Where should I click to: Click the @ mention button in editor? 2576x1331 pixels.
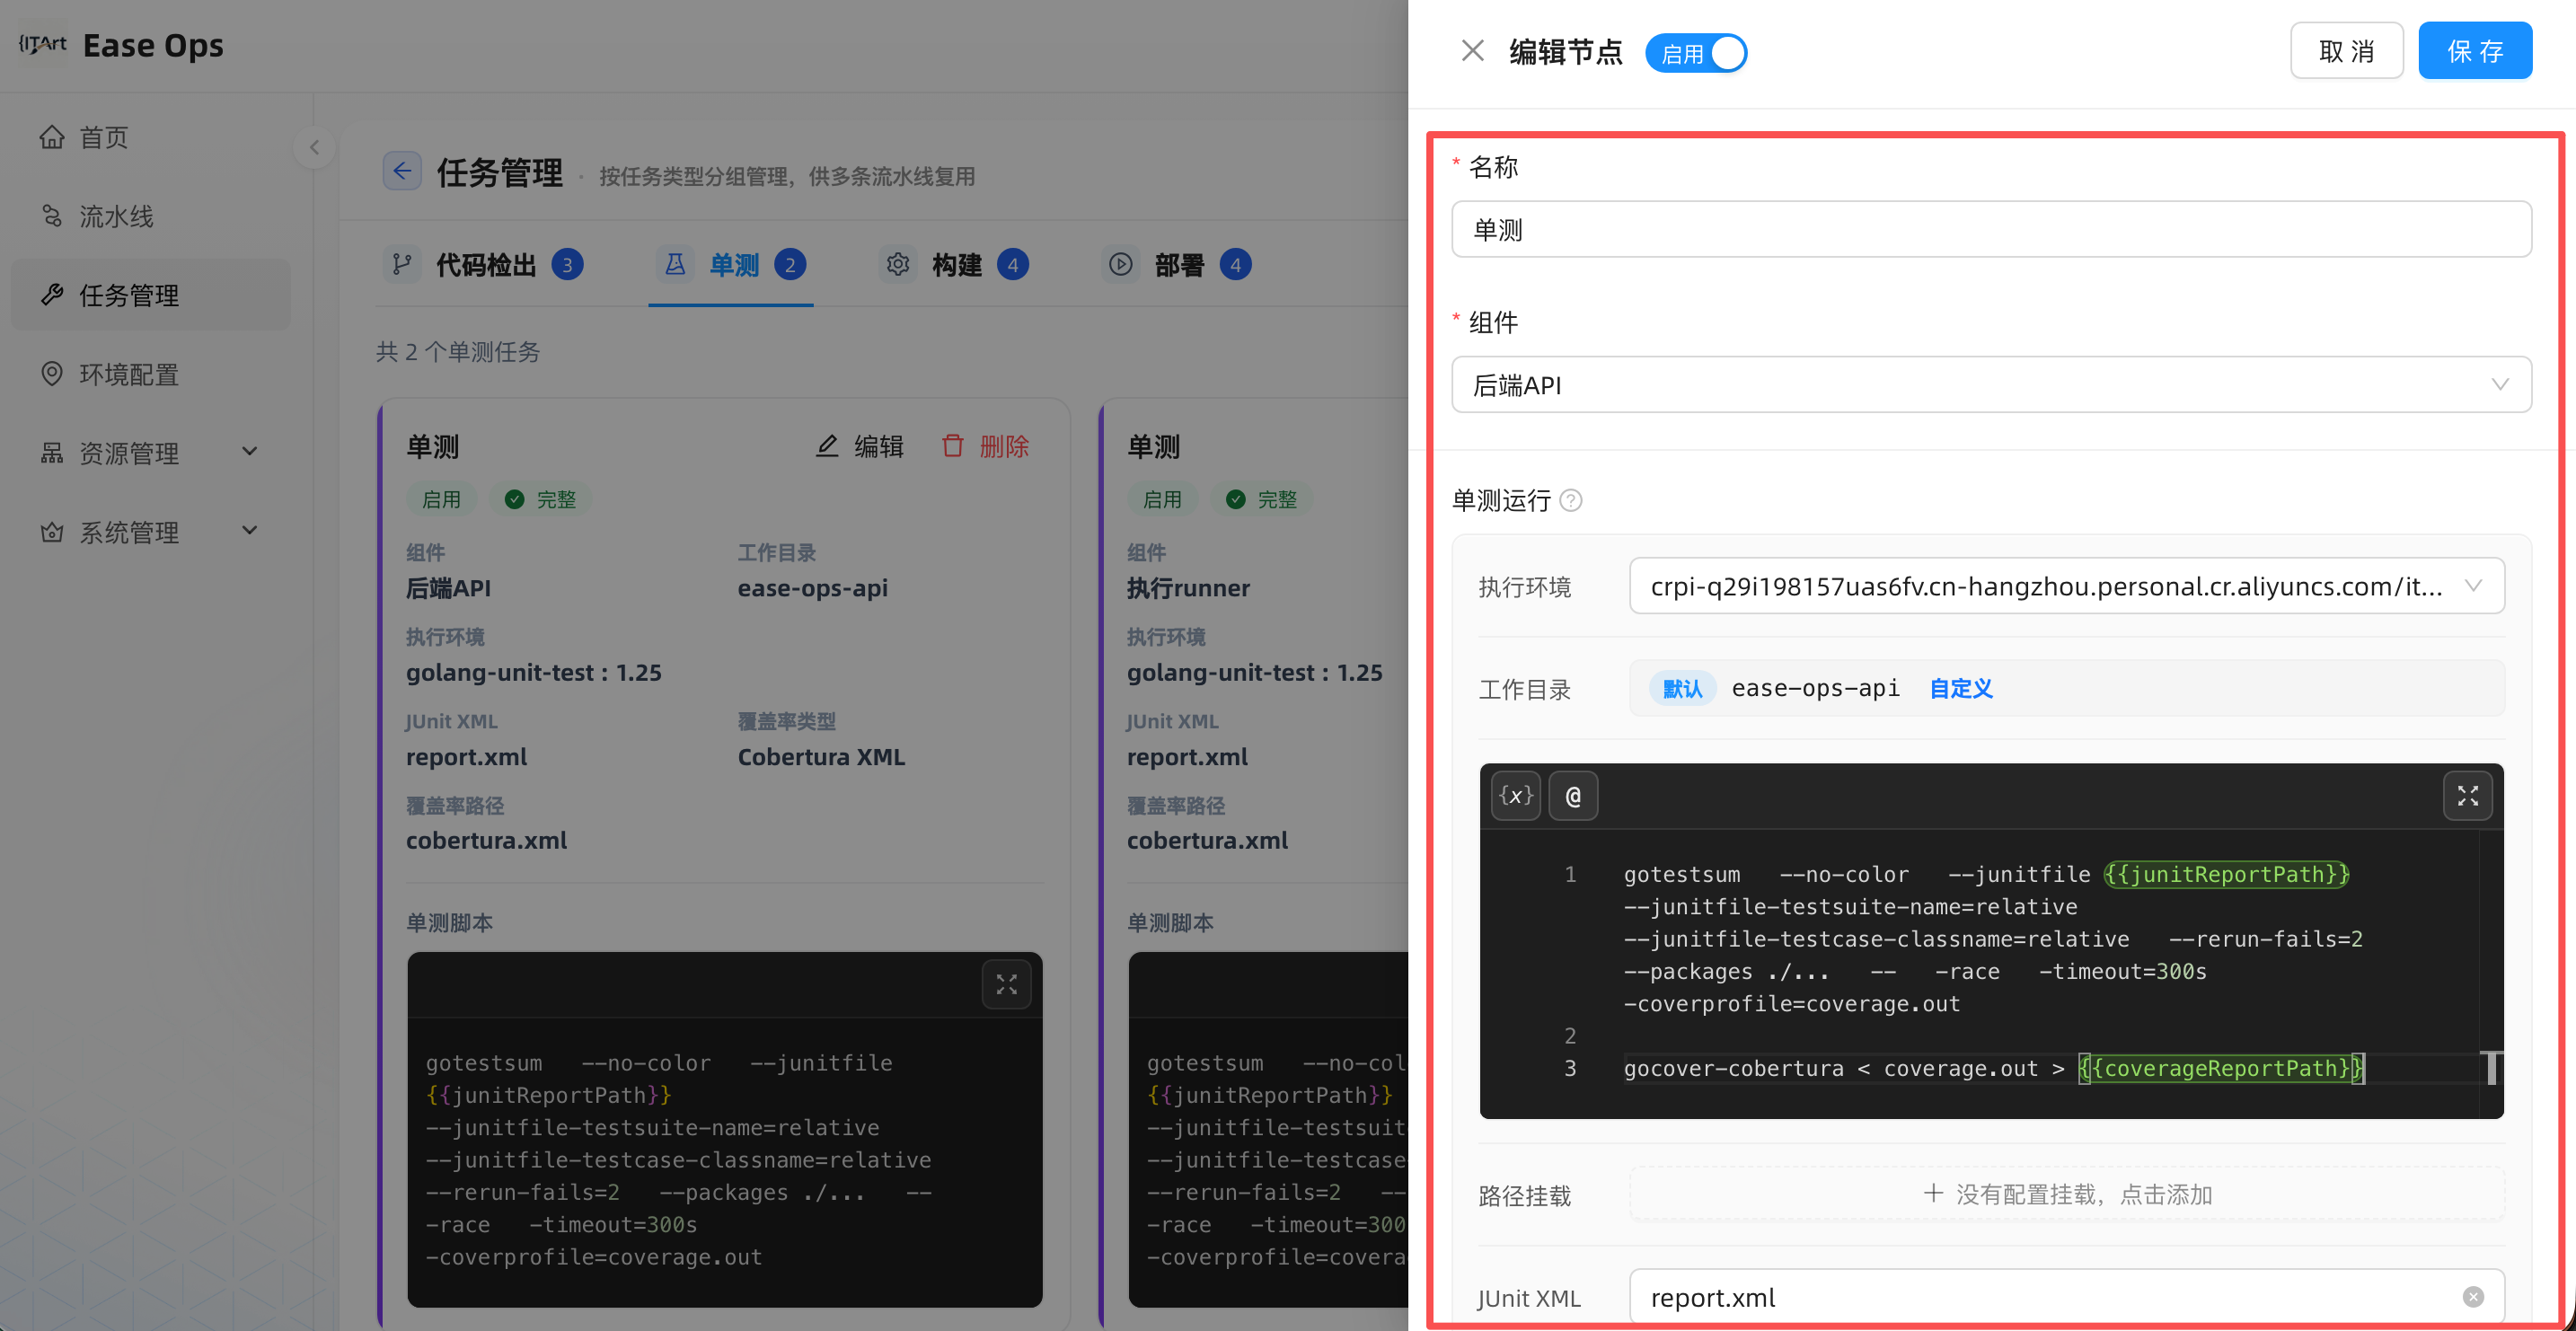[1573, 796]
